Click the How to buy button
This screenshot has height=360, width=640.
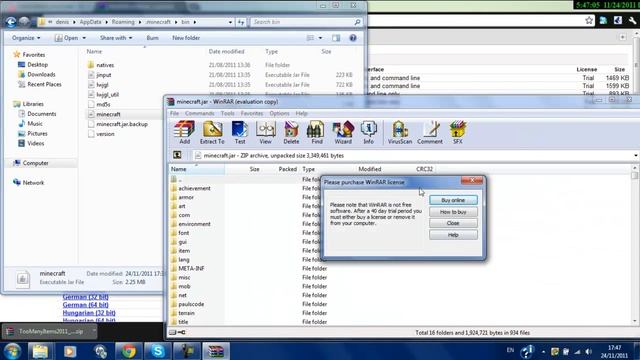pos(453,212)
